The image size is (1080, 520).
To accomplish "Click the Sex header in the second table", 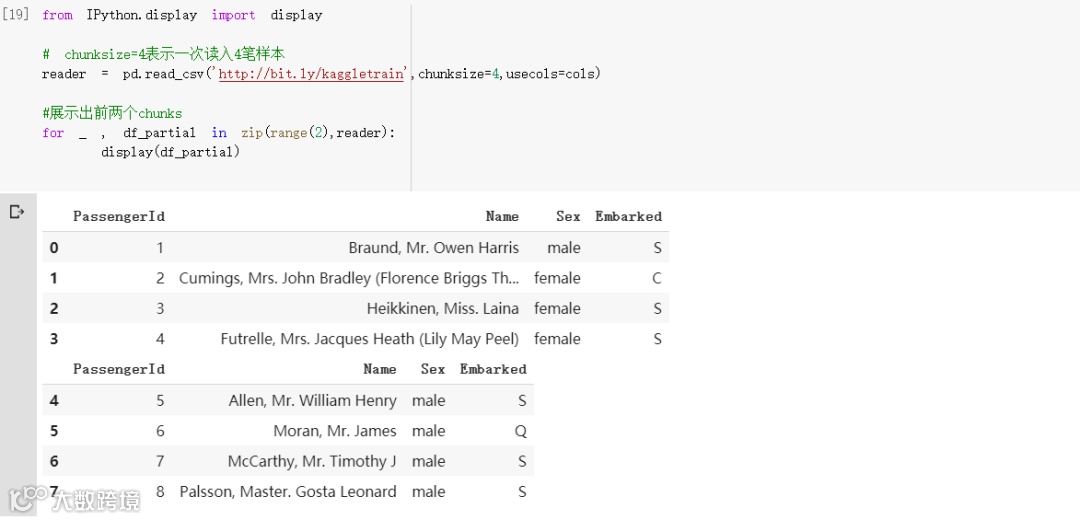I will point(432,369).
